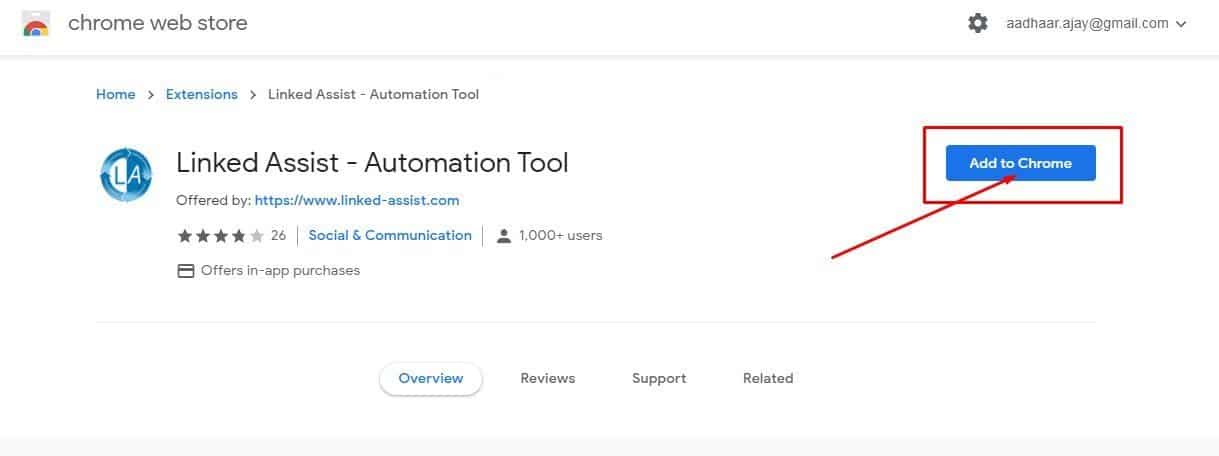Select the Overview tab
Screen dimensions: 1219x456
click(431, 378)
